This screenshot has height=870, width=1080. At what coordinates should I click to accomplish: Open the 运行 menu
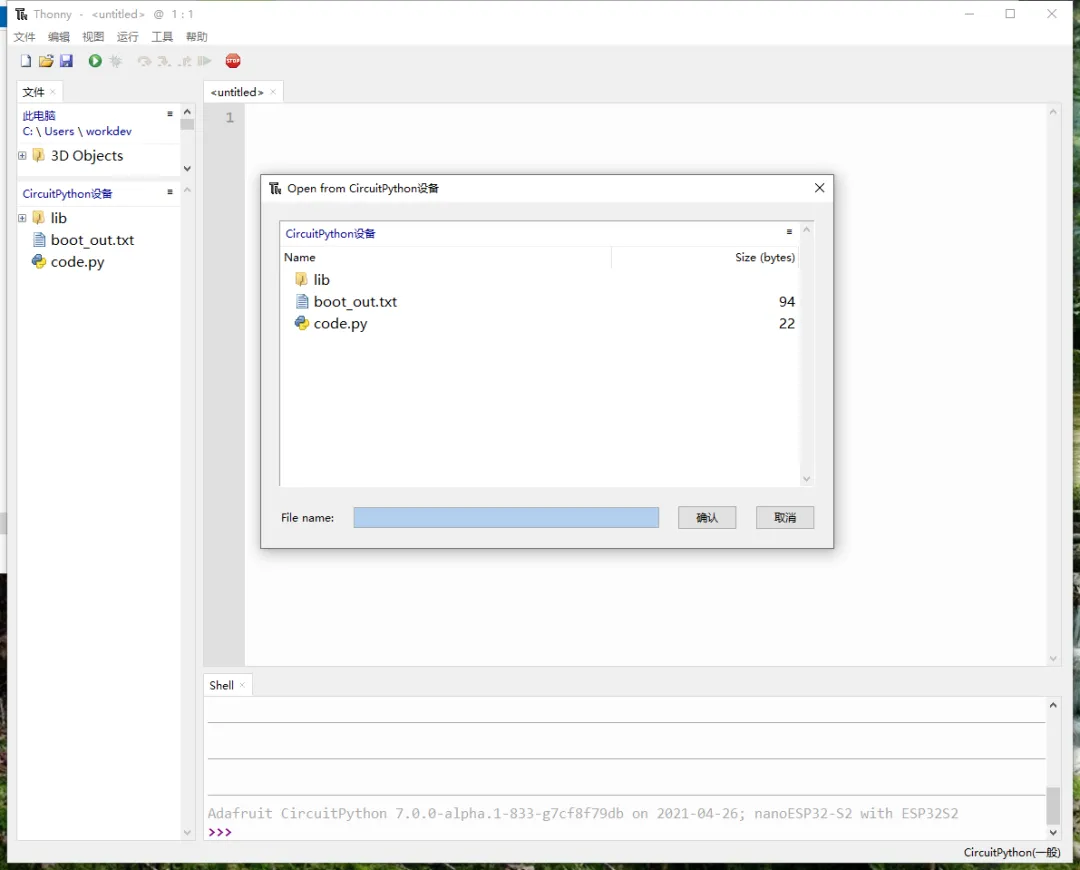pyautogui.click(x=128, y=37)
